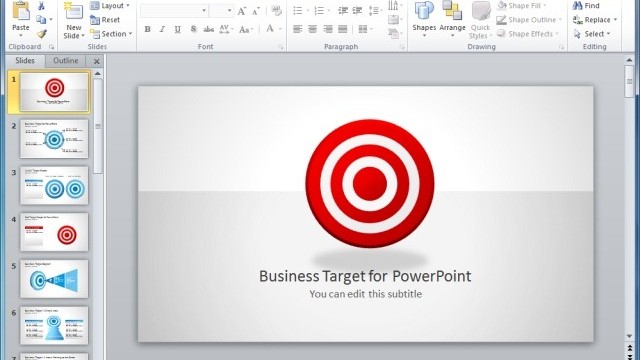The height and width of the screenshot is (360, 640).
Task: Open Font dialog launcher
Action: pos(281,47)
